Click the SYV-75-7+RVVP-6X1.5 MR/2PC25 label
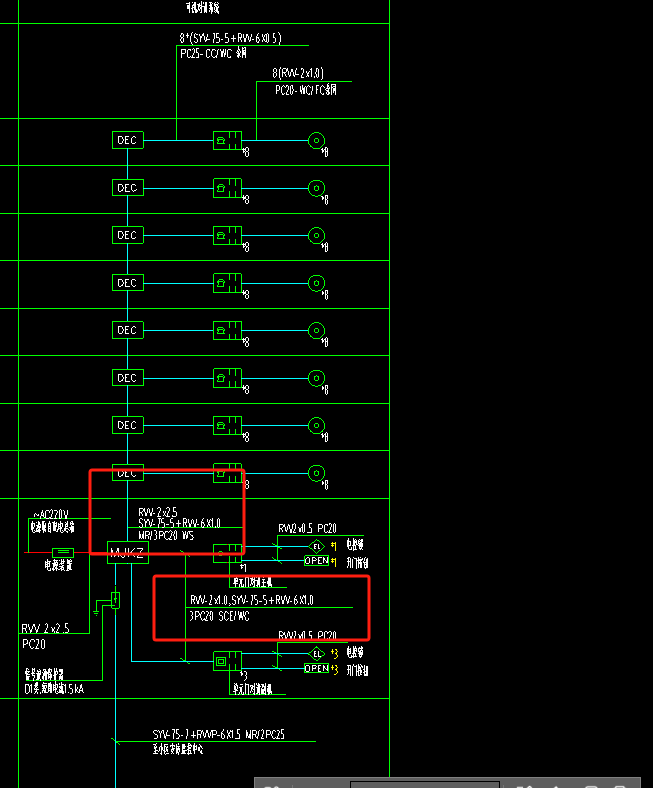The width and height of the screenshot is (653, 788). (x=219, y=735)
